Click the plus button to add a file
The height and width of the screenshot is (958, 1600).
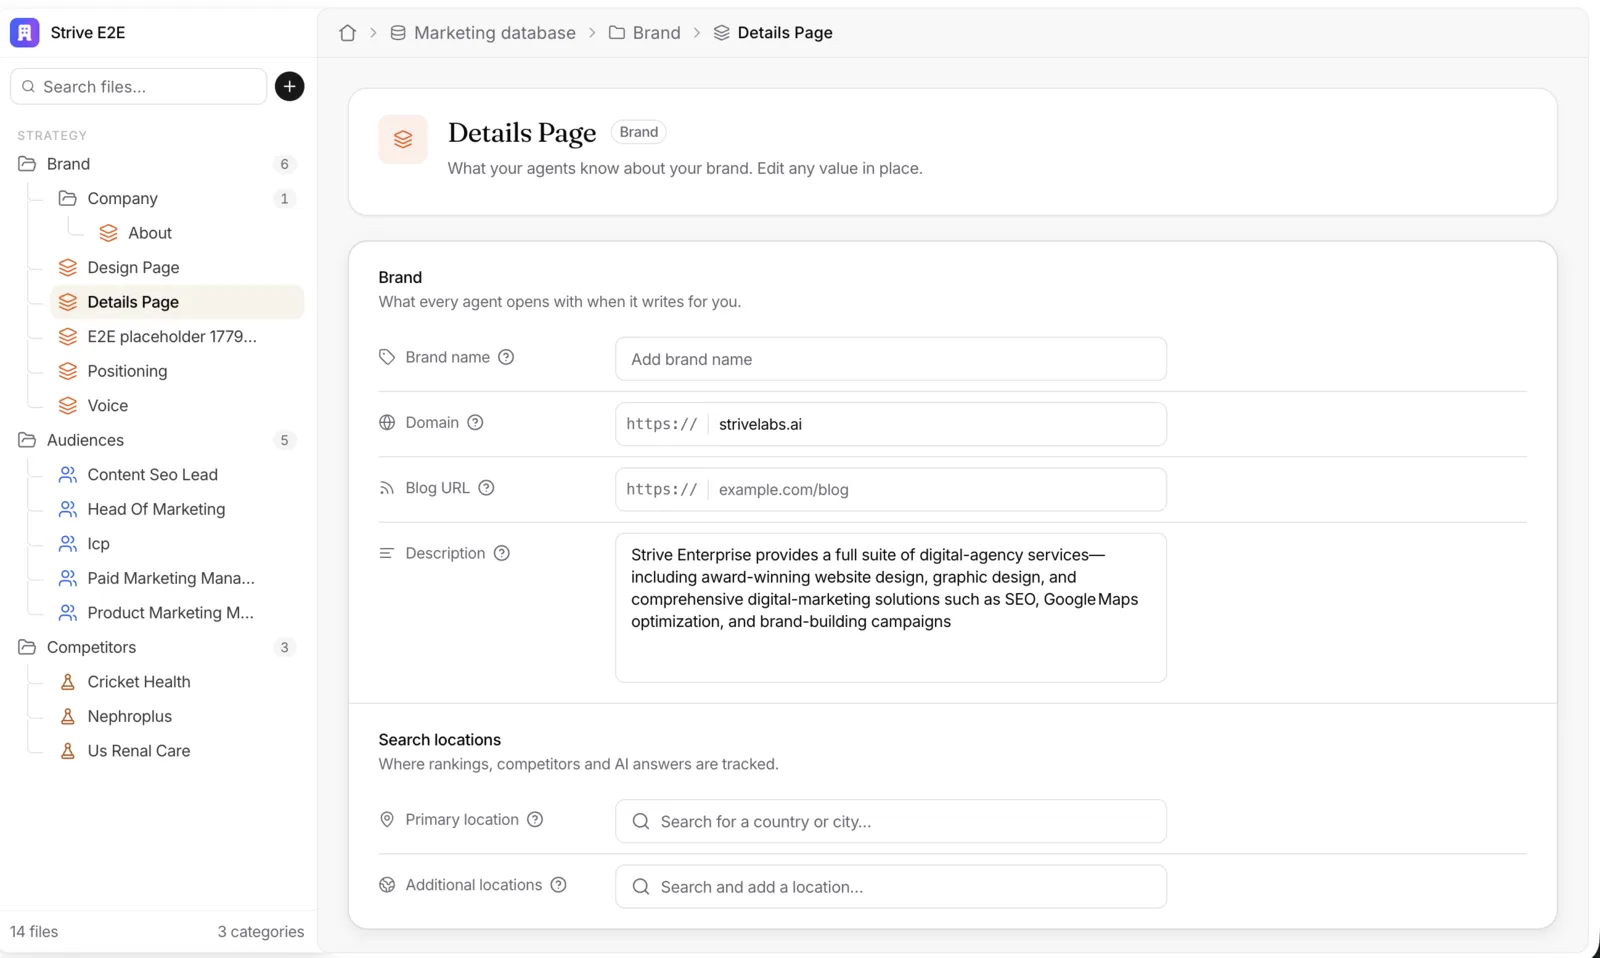[x=289, y=86]
